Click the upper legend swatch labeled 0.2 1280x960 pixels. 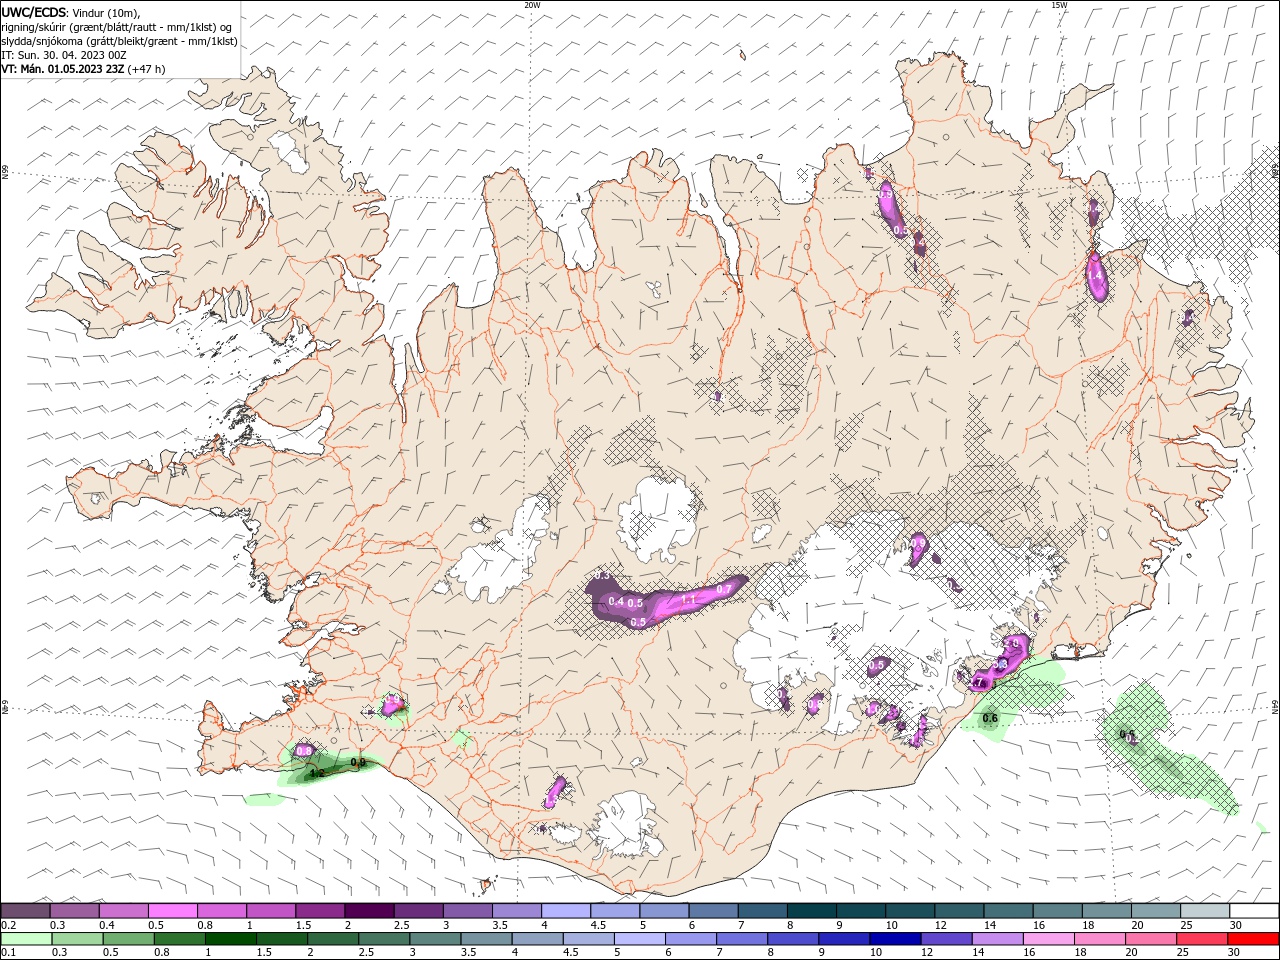point(26,911)
